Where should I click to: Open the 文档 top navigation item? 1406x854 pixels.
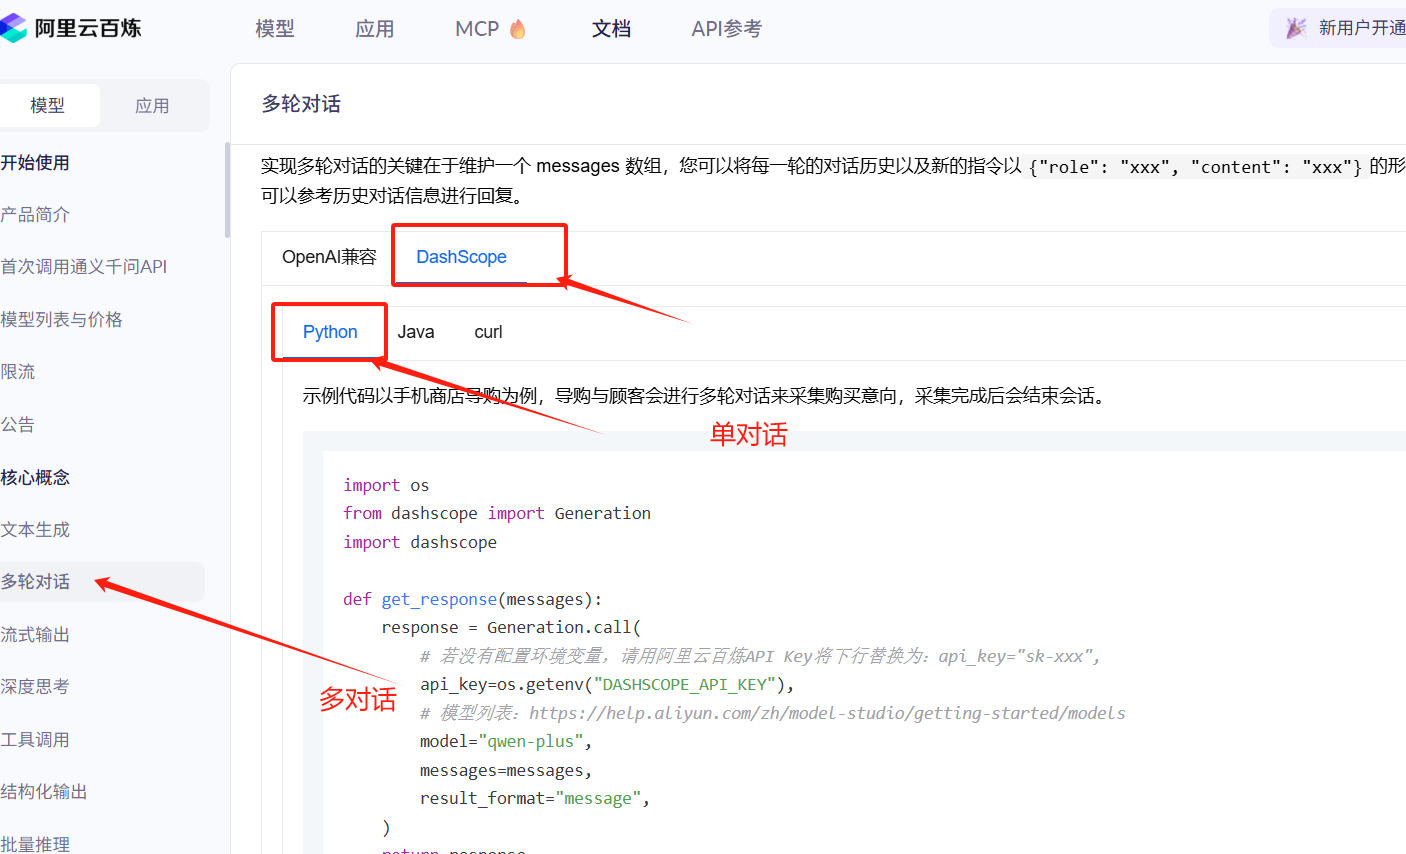tap(611, 29)
